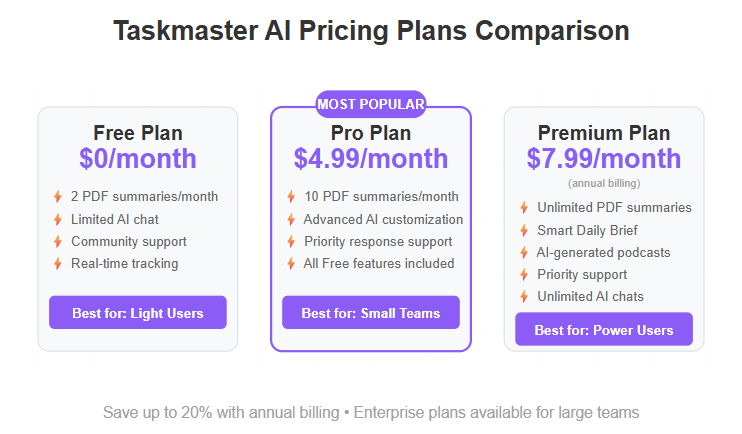Screen dimensions: 742x434
Task: Select the Best for: Small Teams button
Action: tap(371, 313)
